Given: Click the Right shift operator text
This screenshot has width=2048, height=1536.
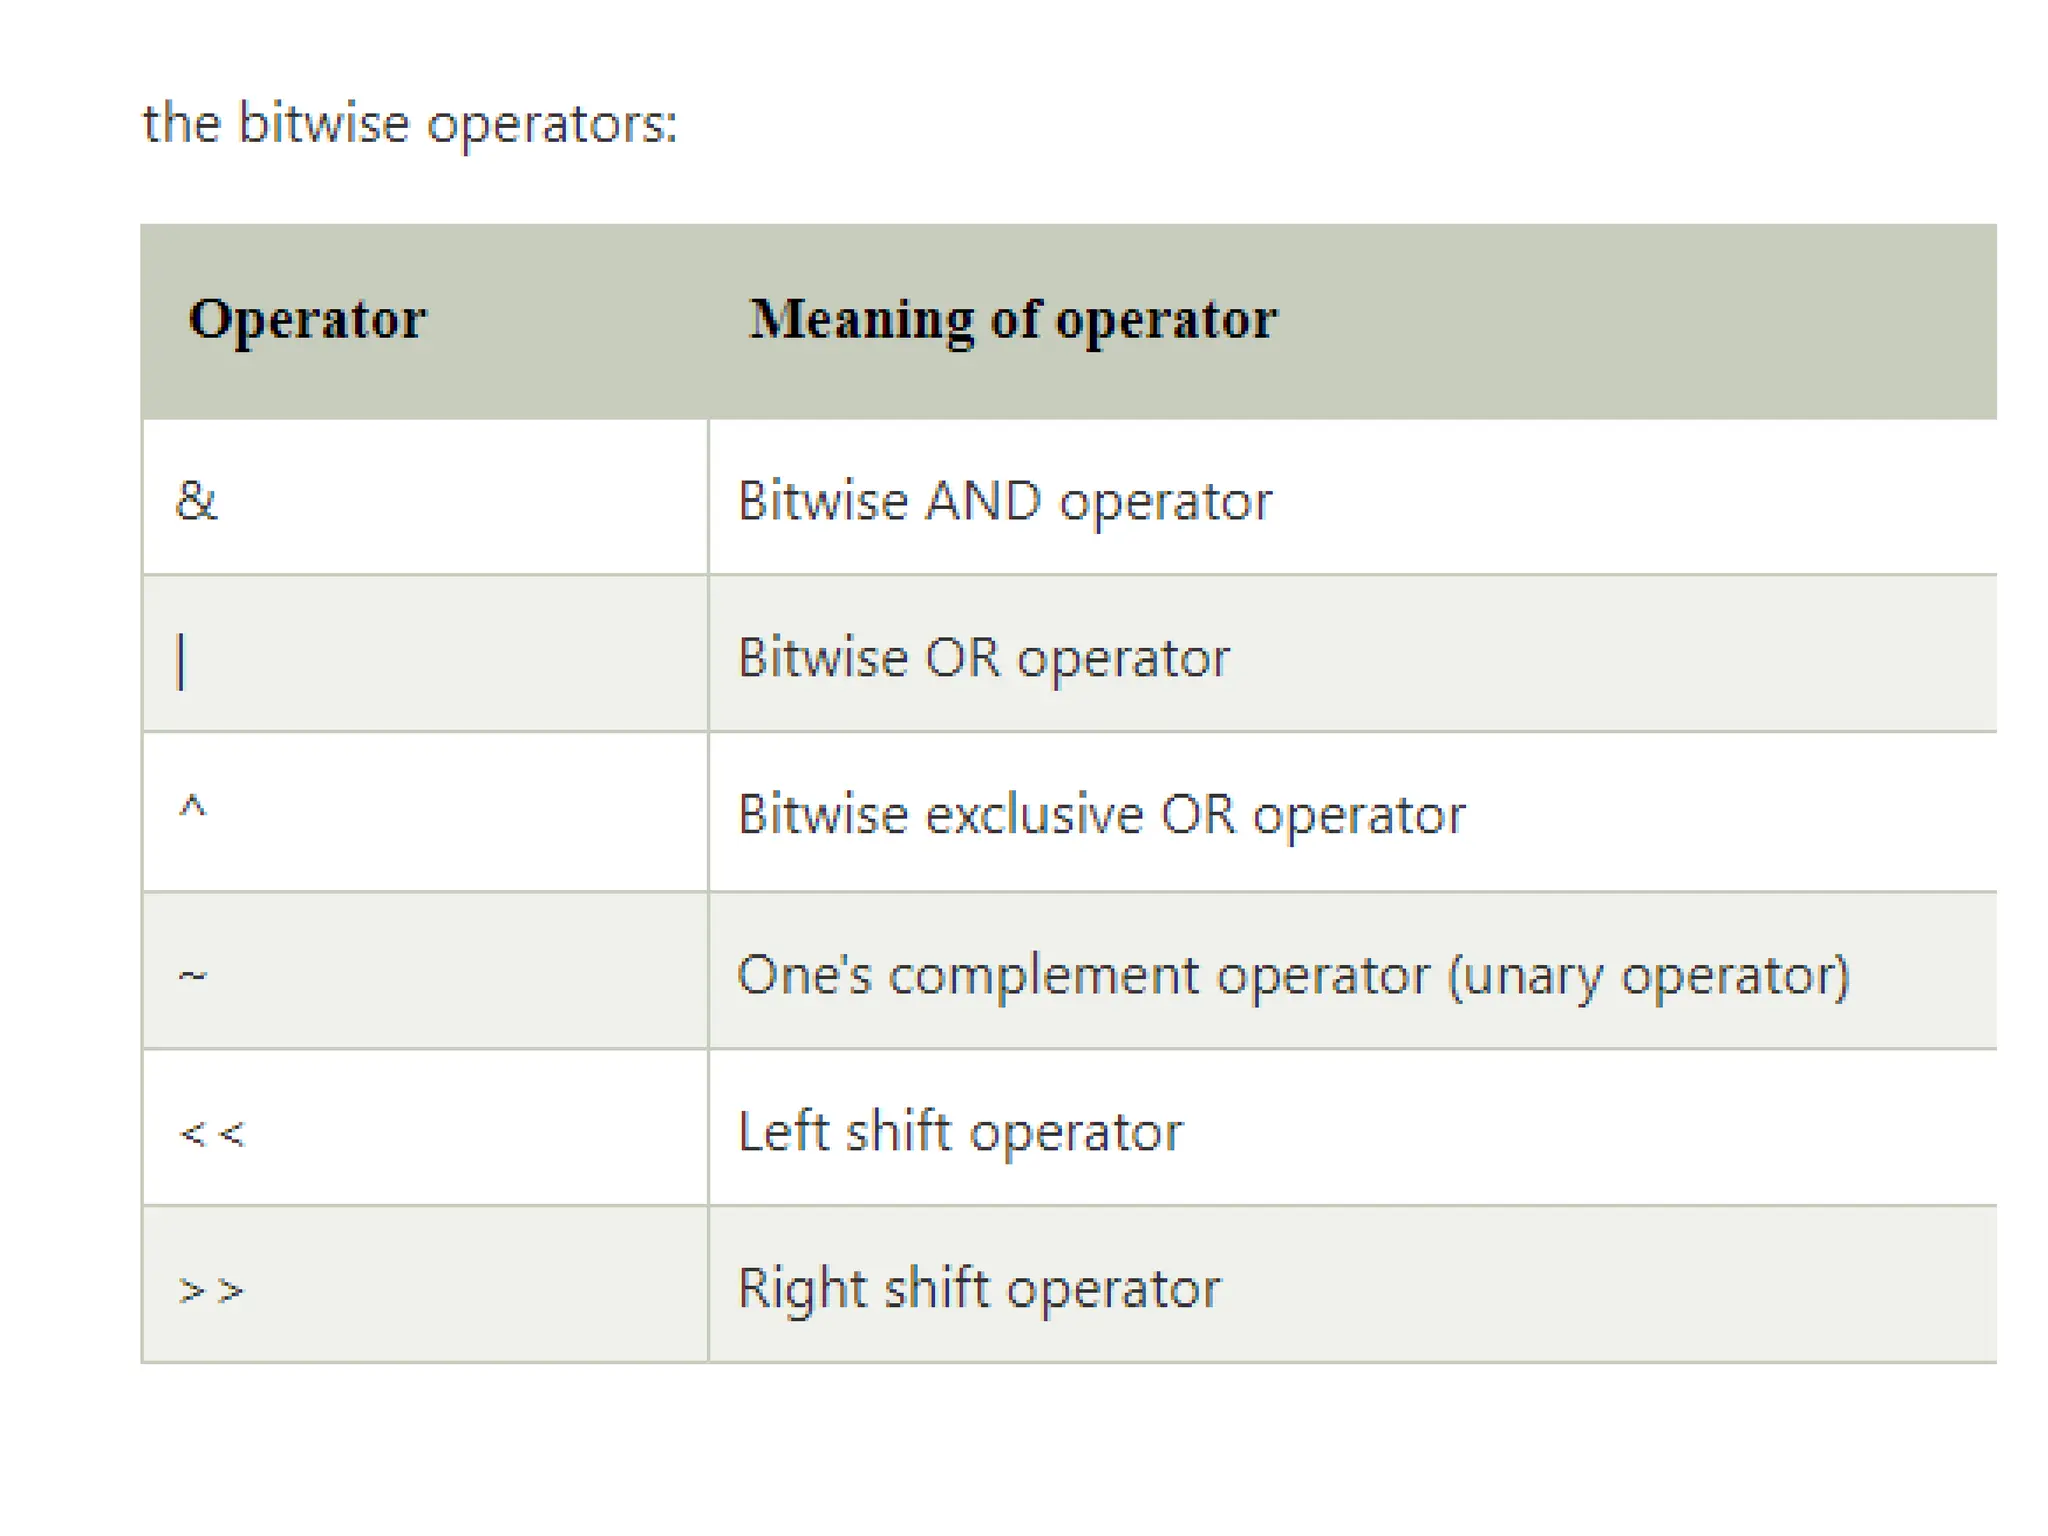Looking at the screenshot, I should (979, 1289).
